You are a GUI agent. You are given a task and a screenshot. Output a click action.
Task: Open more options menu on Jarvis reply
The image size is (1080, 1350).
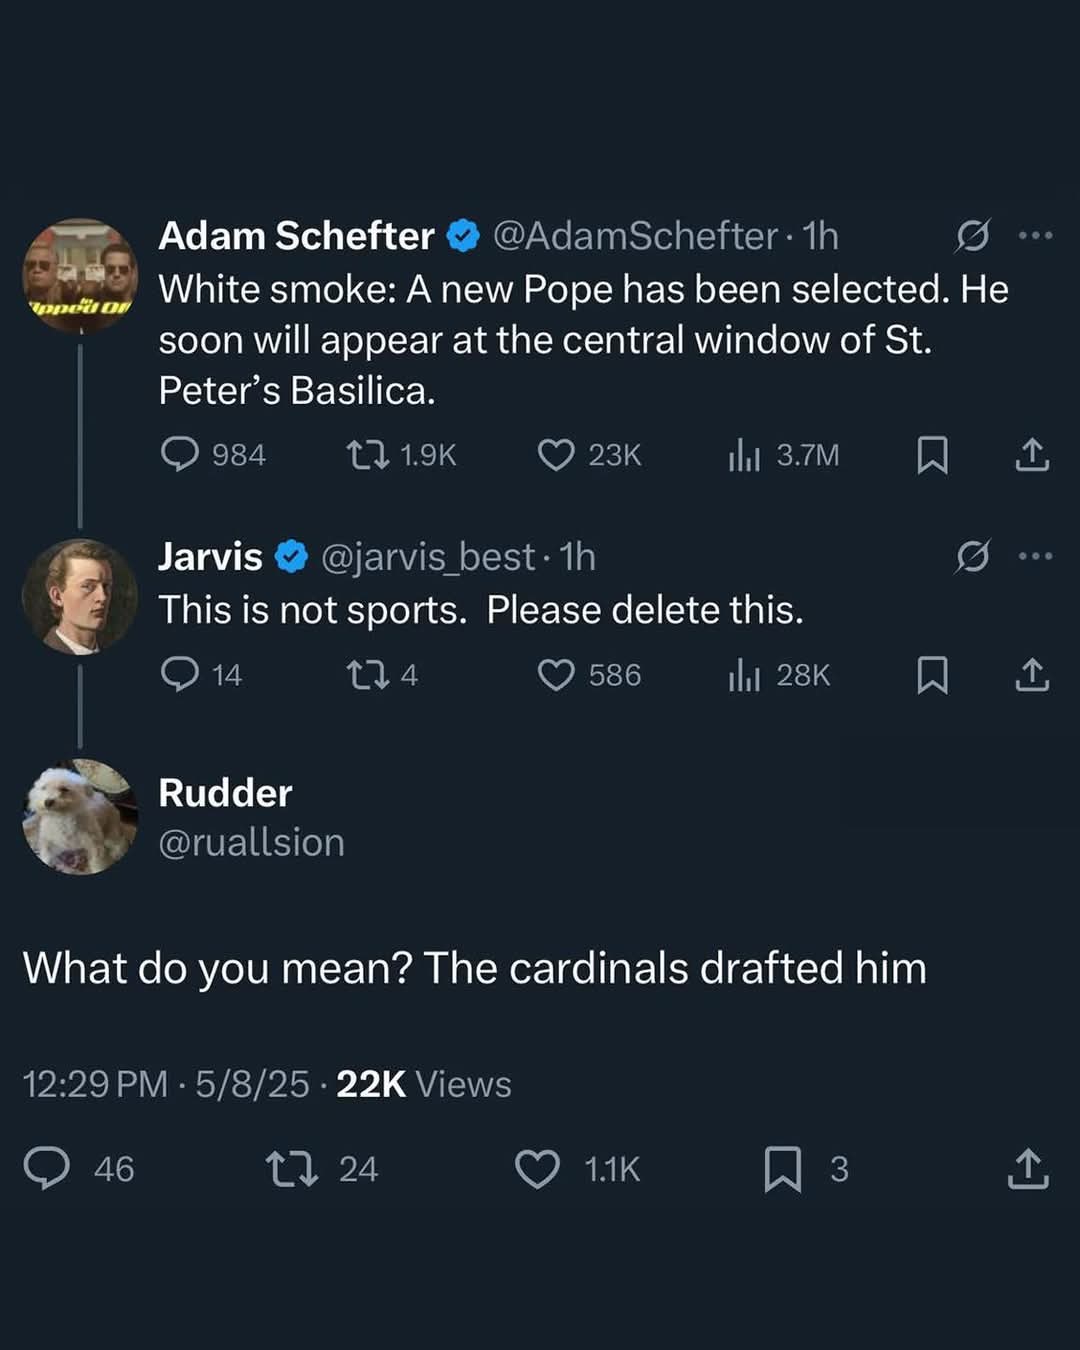(1035, 556)
